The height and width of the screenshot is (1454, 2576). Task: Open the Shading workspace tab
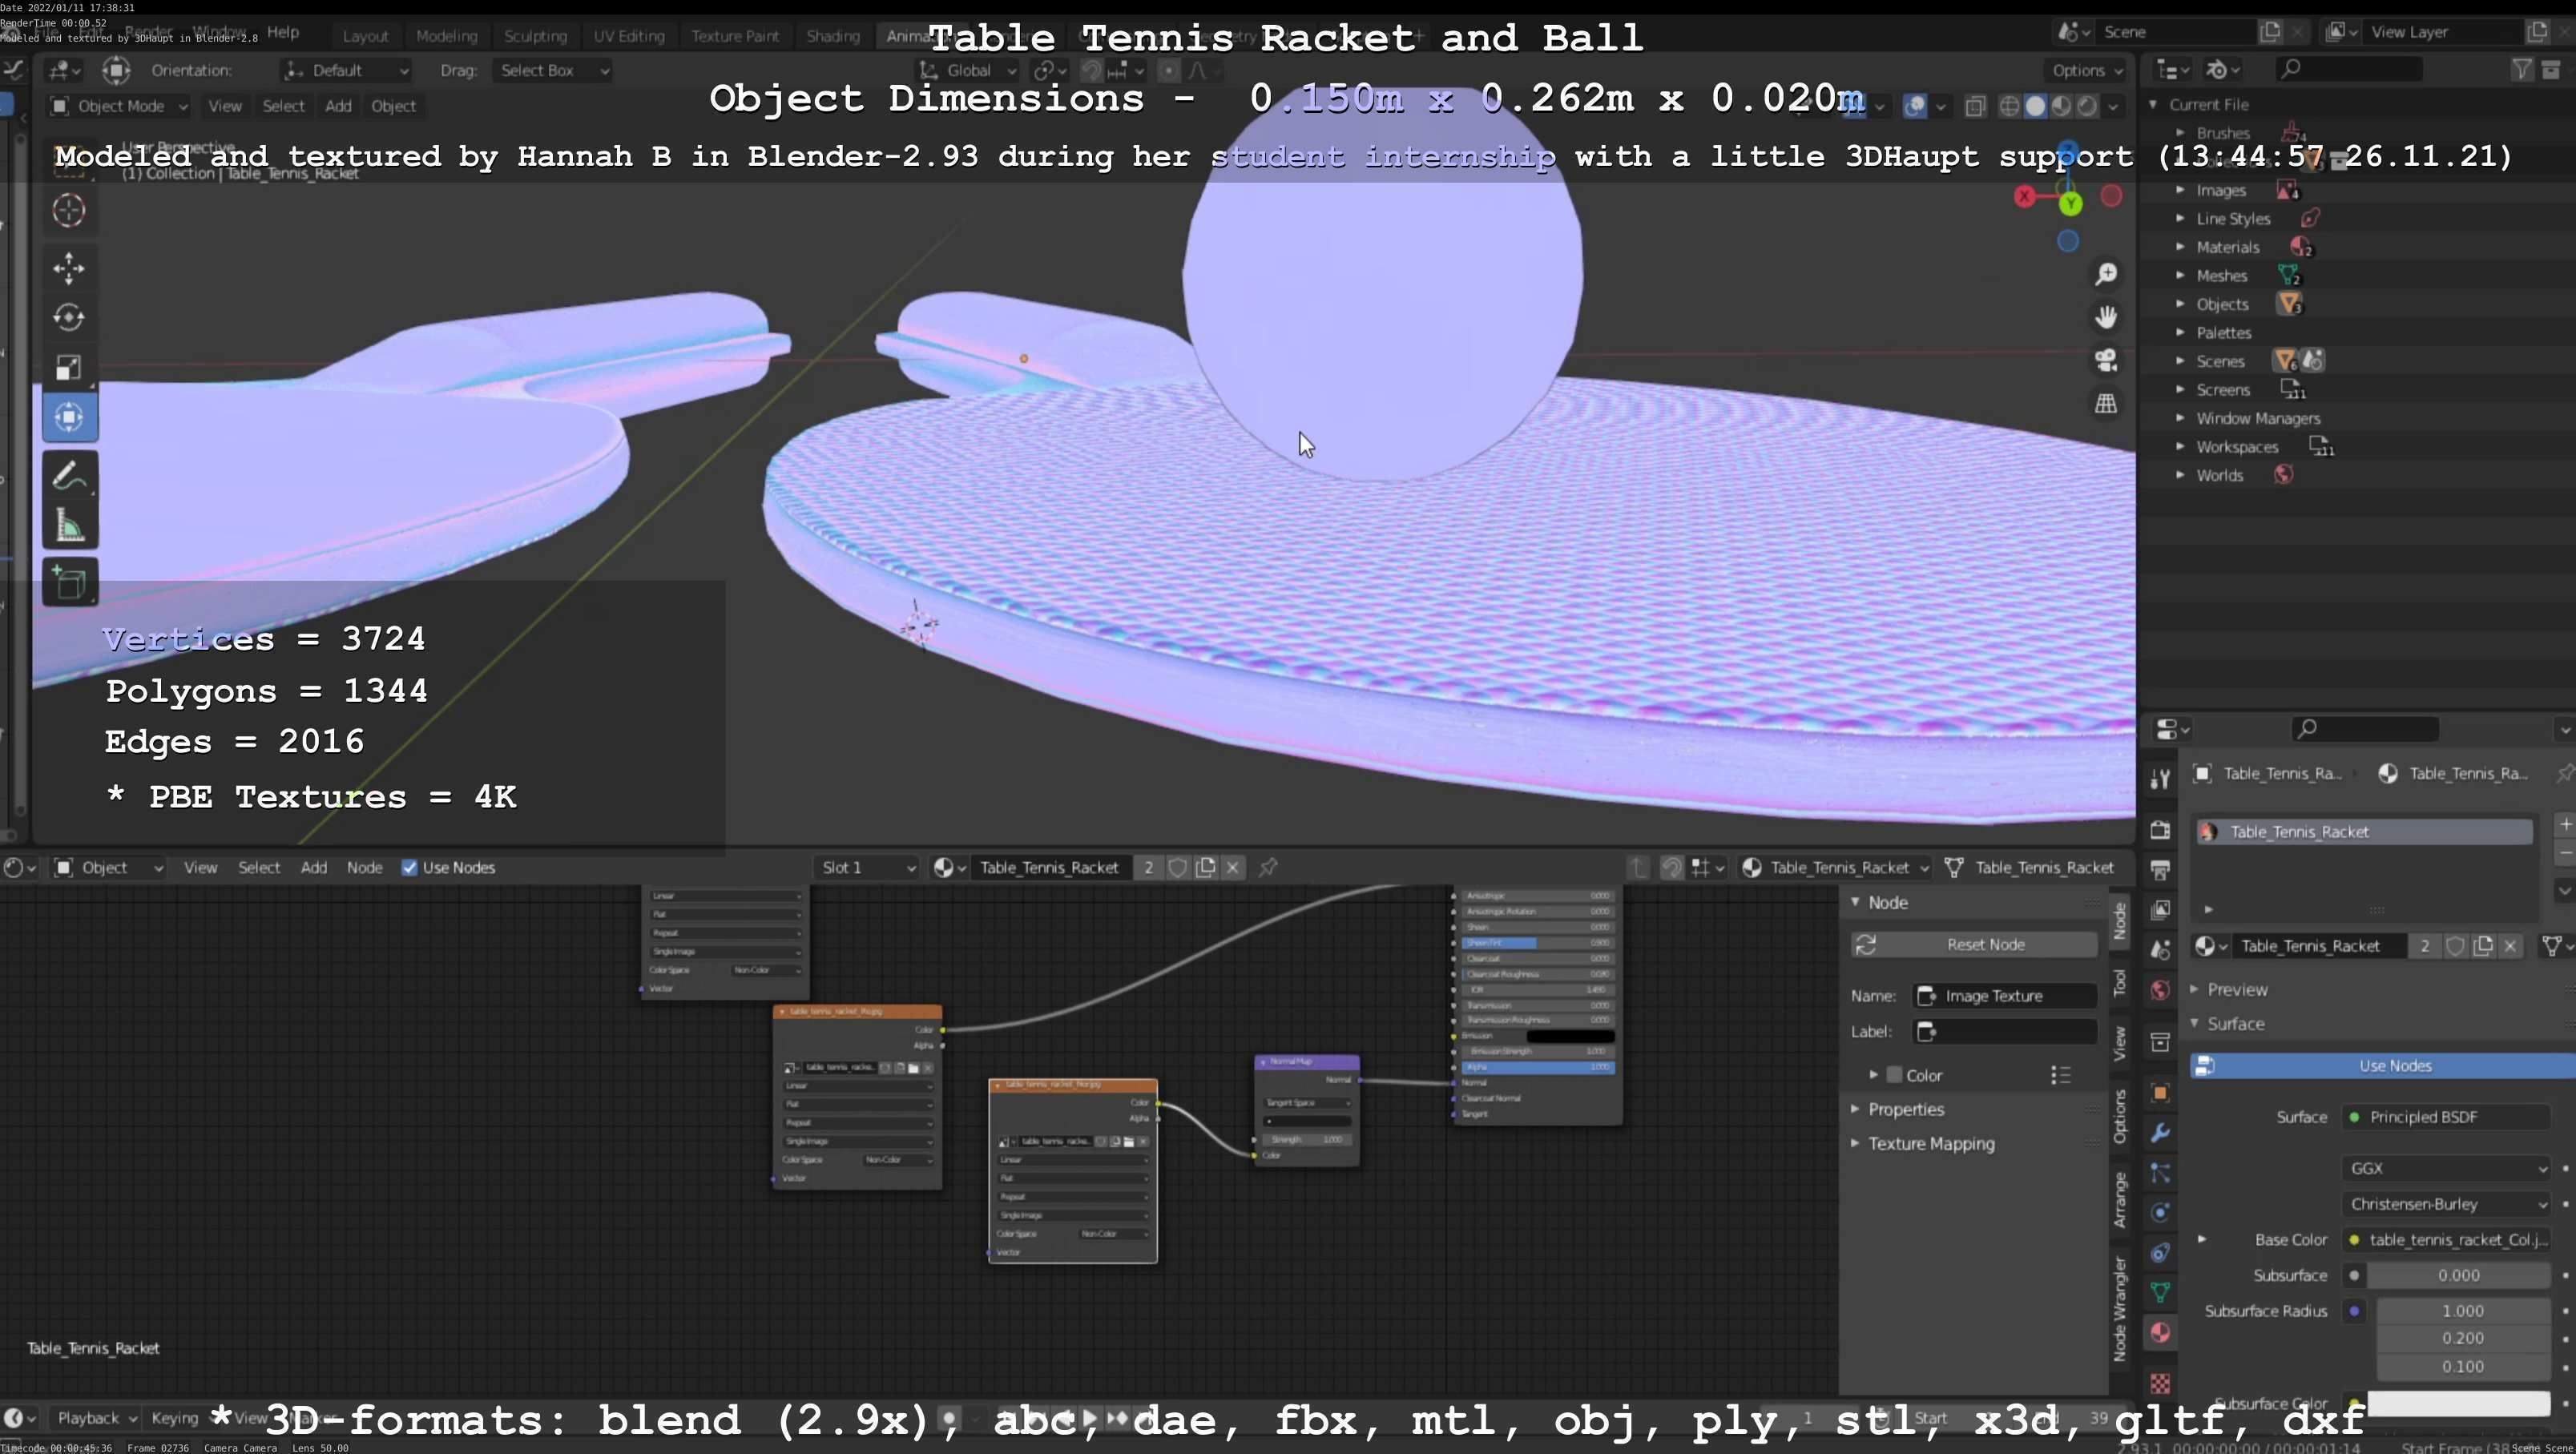pyautogui.click(x=833, y=36)
